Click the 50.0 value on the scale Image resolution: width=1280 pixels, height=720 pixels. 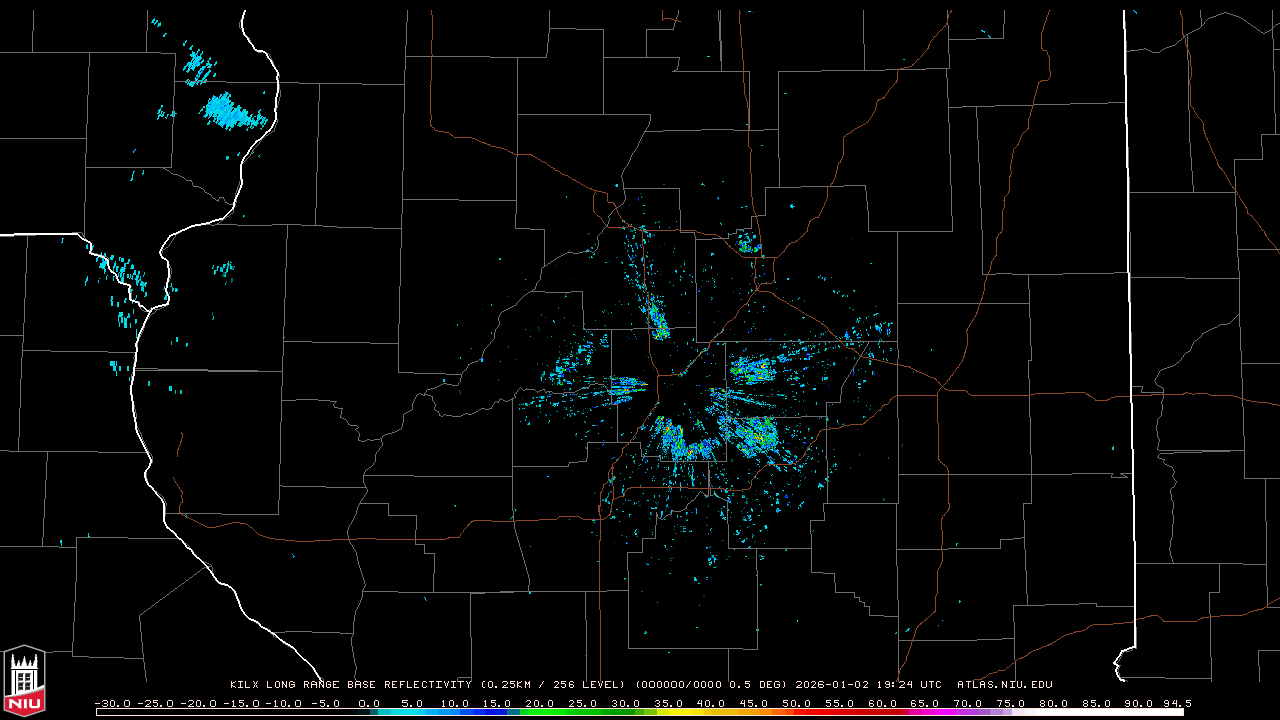(x=797, y=703)
